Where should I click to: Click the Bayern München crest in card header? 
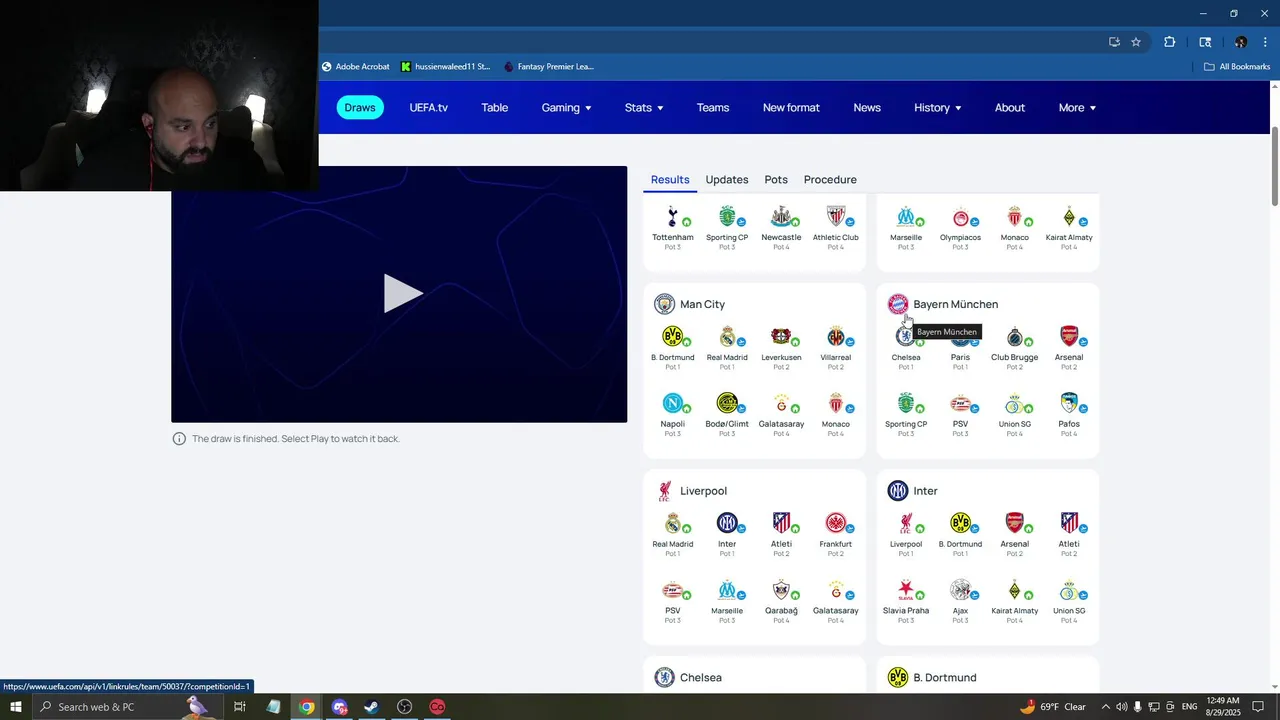click(898, 304)
